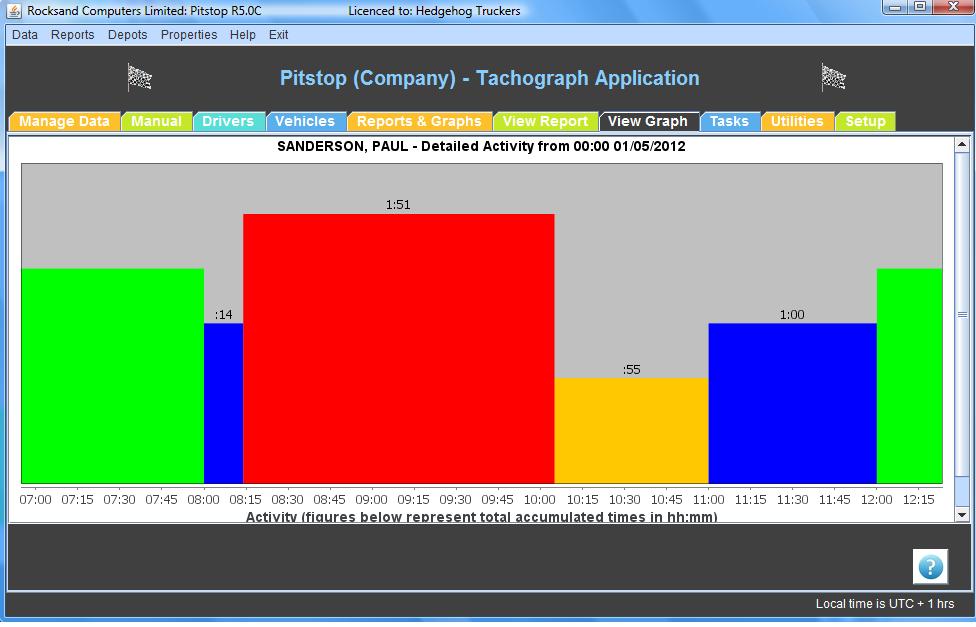Viewport: 976px width, 627px height.
Task: Click the right checkered flag icon
Action: coord(833,77)
